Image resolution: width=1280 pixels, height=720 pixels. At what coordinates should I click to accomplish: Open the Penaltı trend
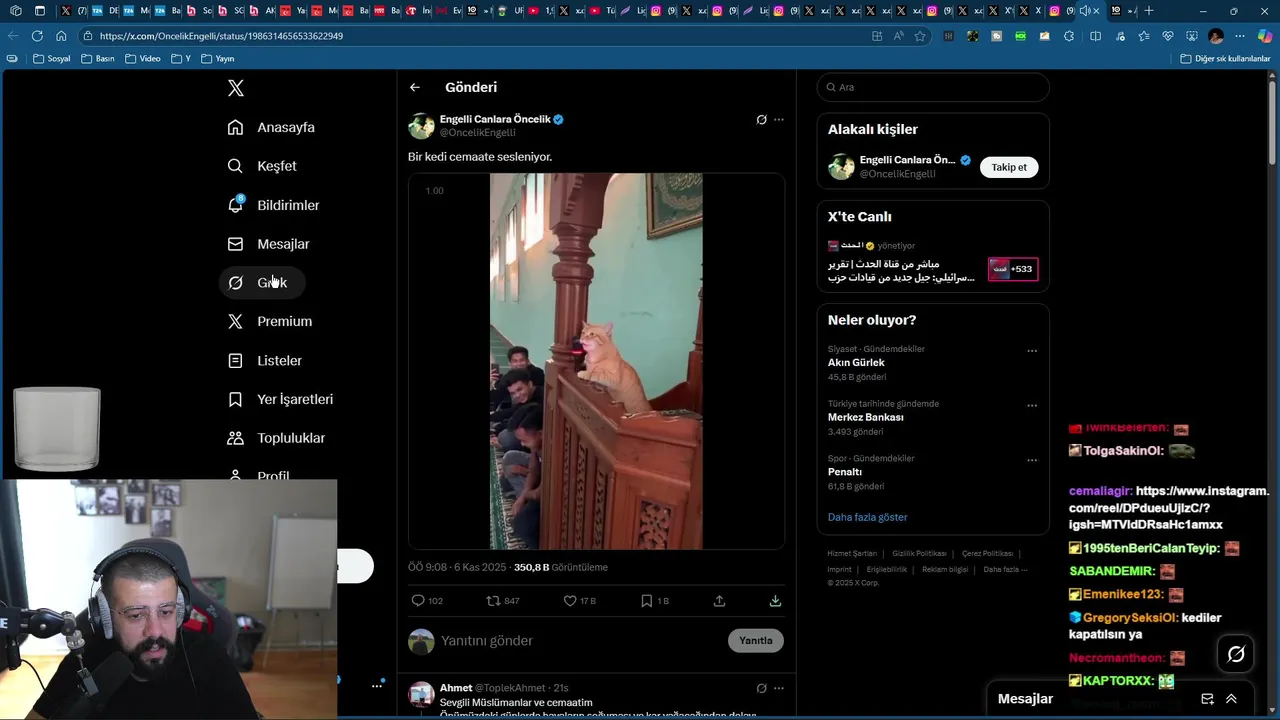point(845,472)
